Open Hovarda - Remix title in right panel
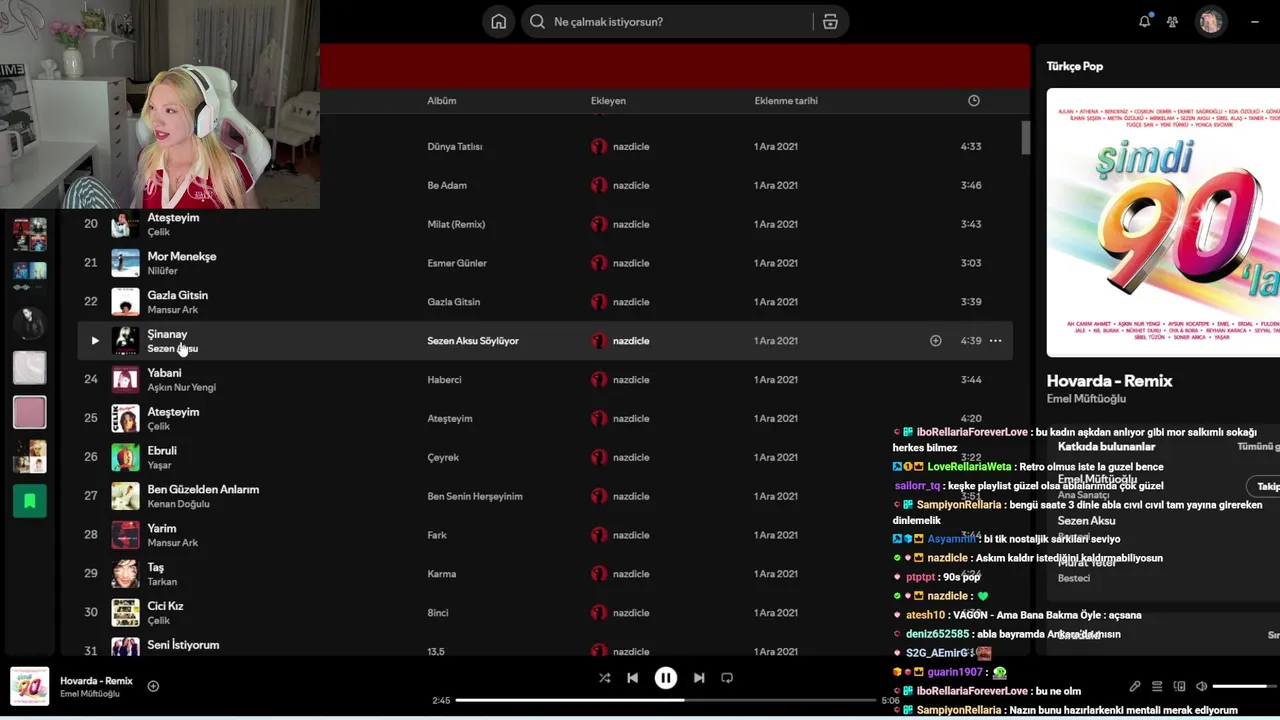 point(1109,381)
